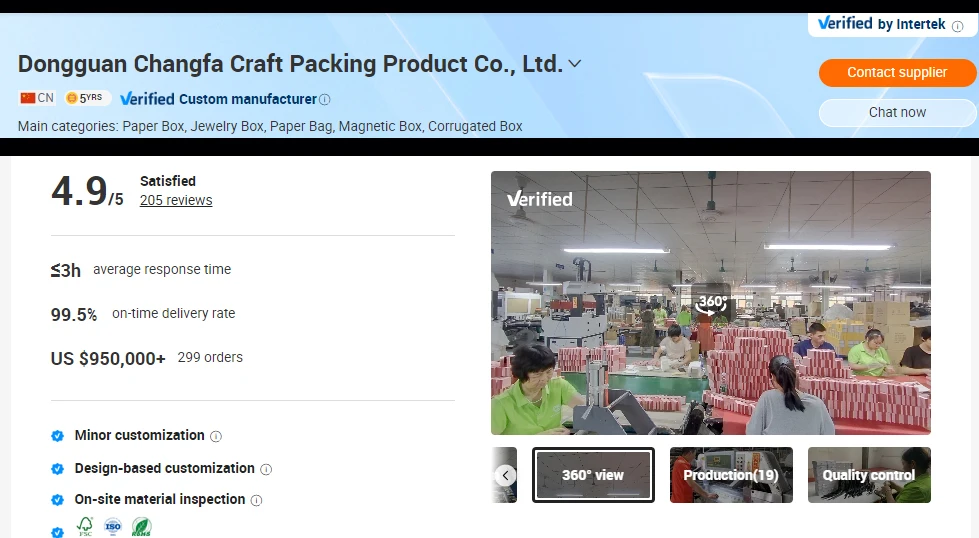This screenshot has height=538, width=979.
Task: Click the RoHS green leaf icon
Action: [x=141, y=527]
